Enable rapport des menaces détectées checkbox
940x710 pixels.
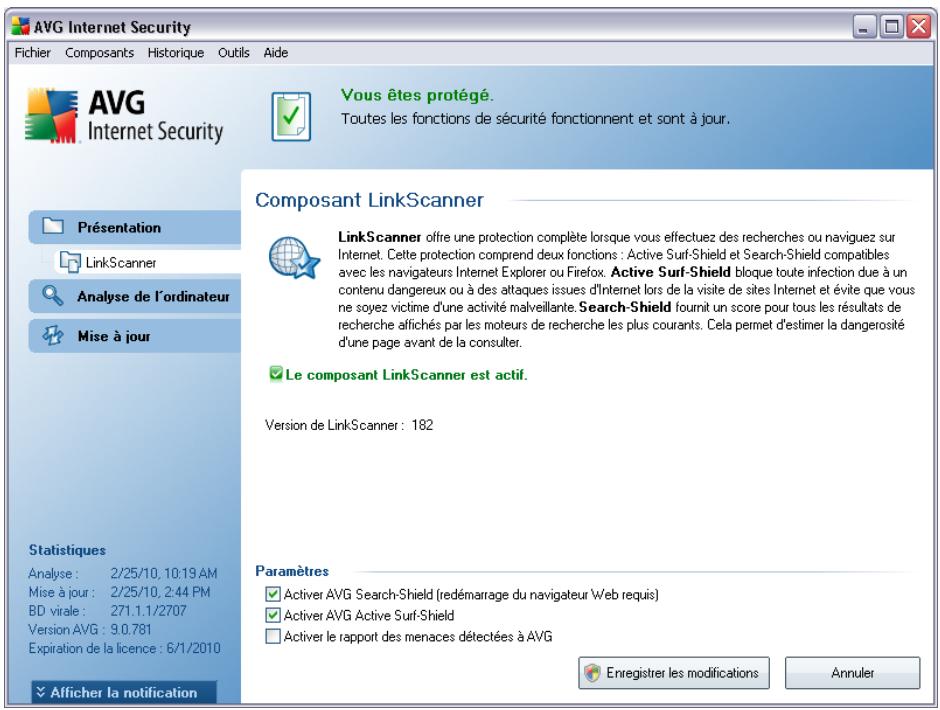[273, 636]
